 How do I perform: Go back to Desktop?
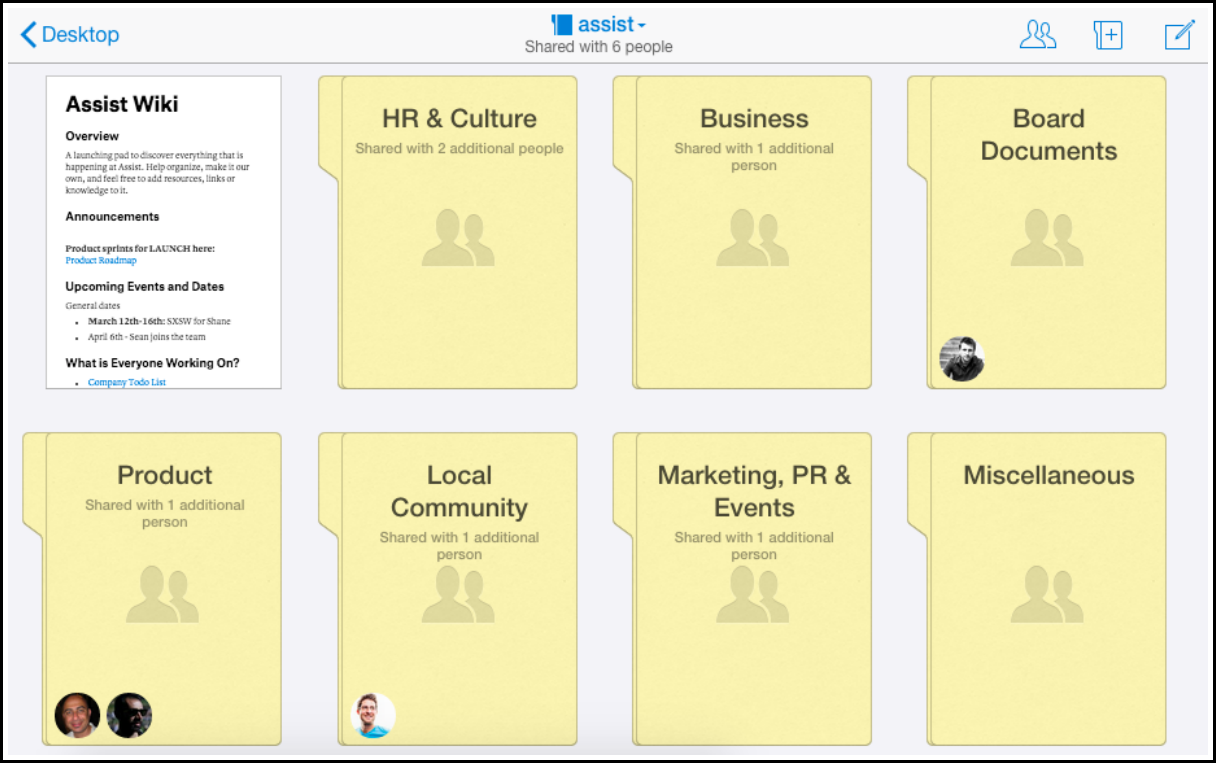click(x=70, y=35)
